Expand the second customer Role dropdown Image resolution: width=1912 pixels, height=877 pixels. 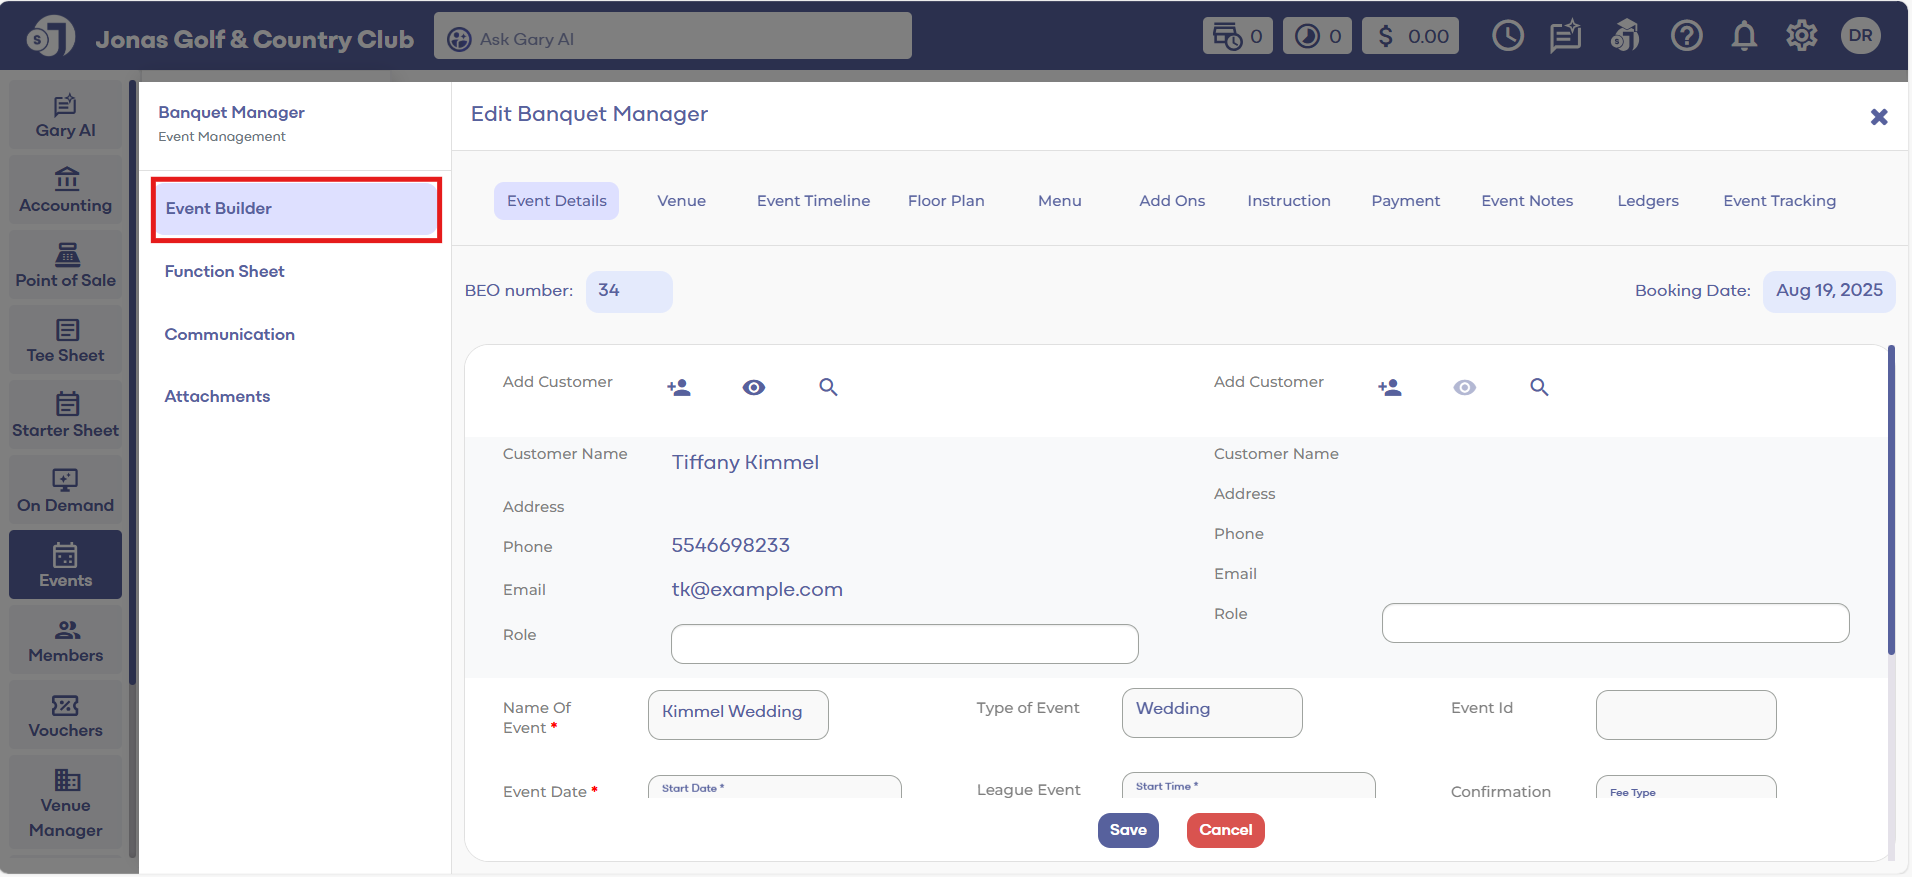(1615, 623)
